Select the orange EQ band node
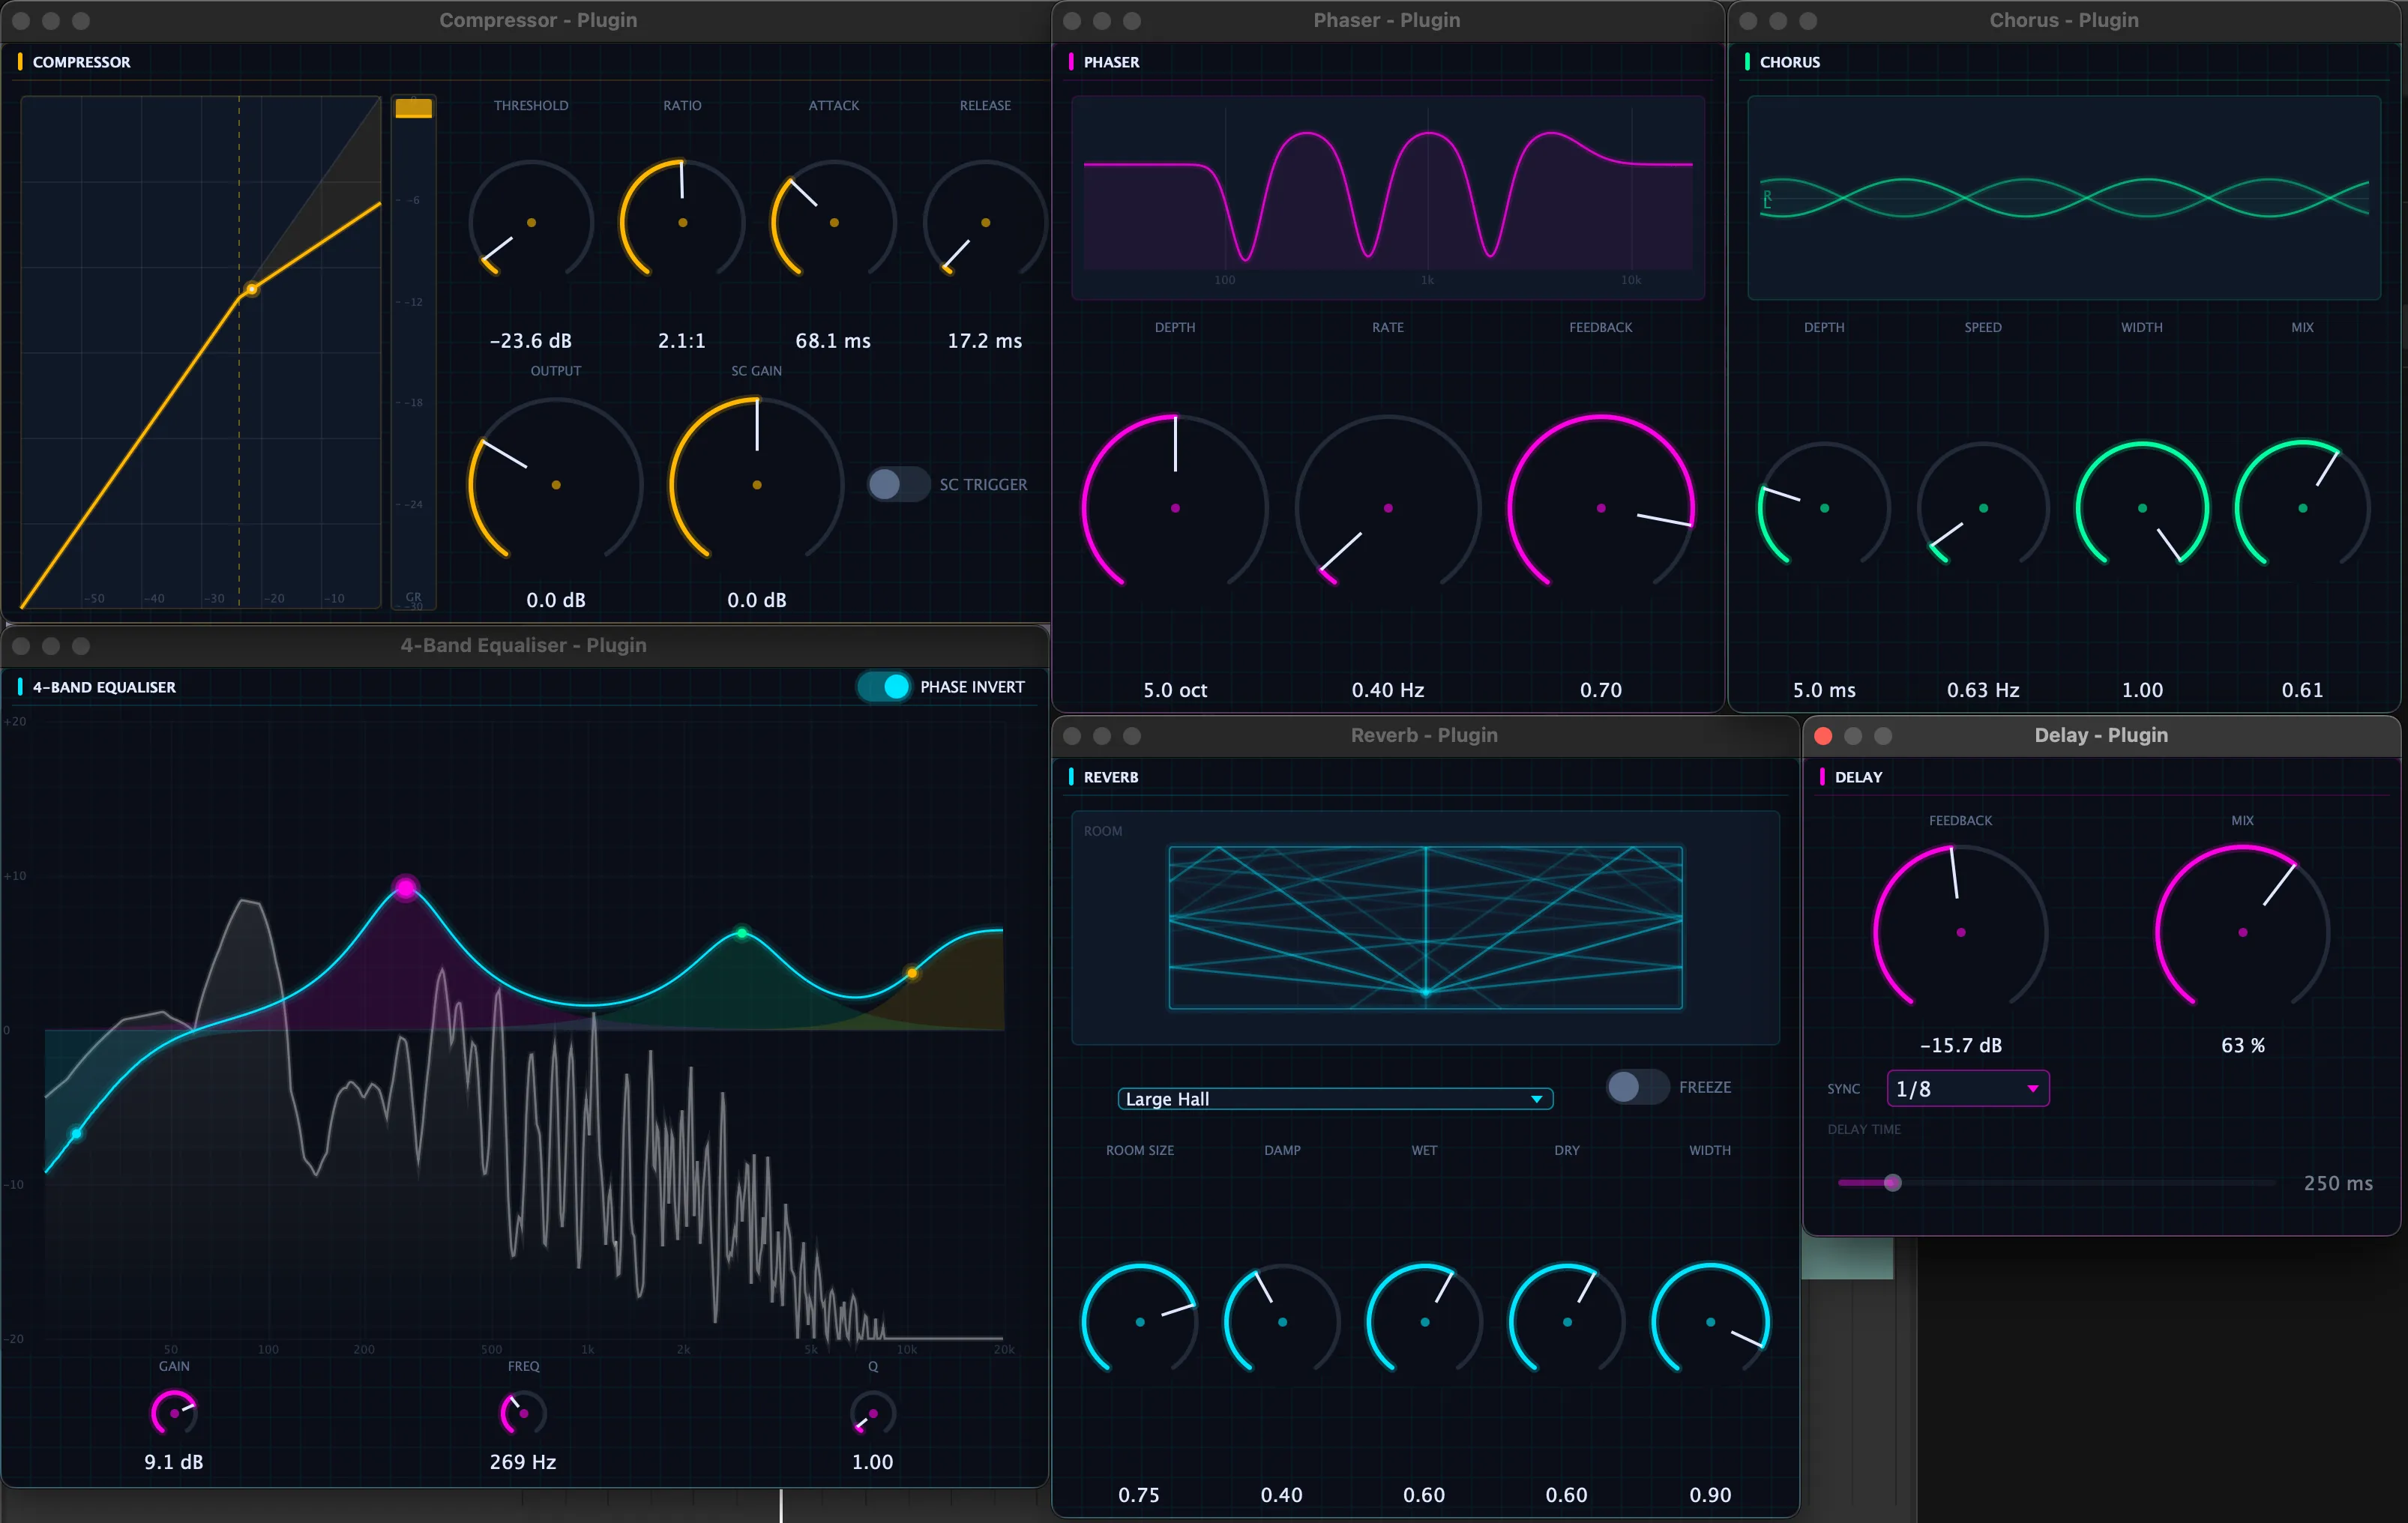This screenshot has height=1523, width=2408. coord(911,972)
